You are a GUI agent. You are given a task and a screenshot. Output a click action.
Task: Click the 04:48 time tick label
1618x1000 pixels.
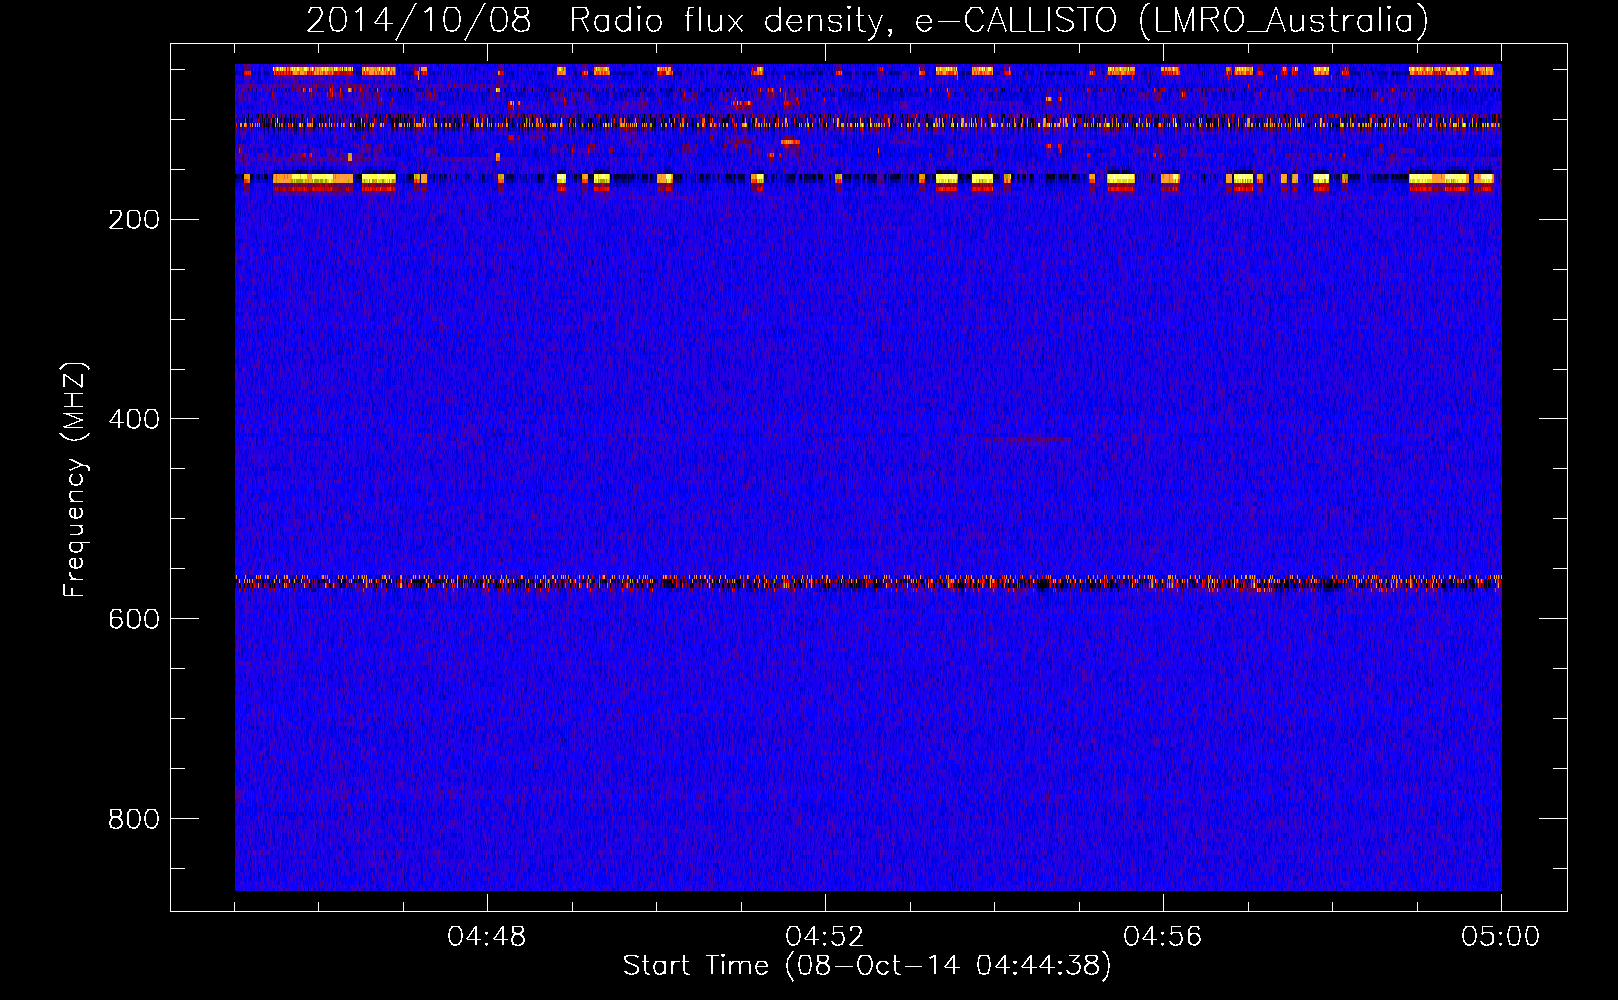pos(487,937)
